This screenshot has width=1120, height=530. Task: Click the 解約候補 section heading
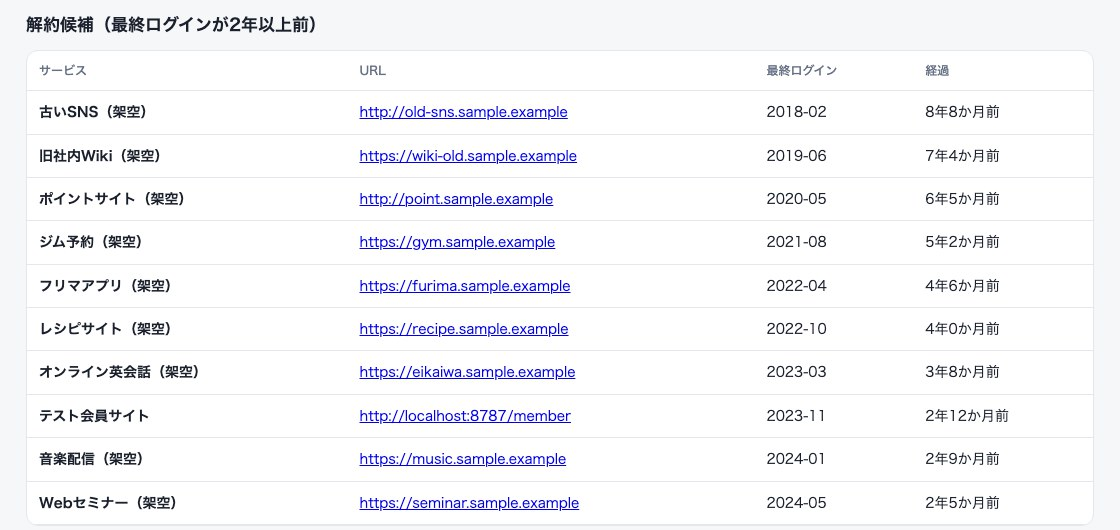click(x=172, y=25)
